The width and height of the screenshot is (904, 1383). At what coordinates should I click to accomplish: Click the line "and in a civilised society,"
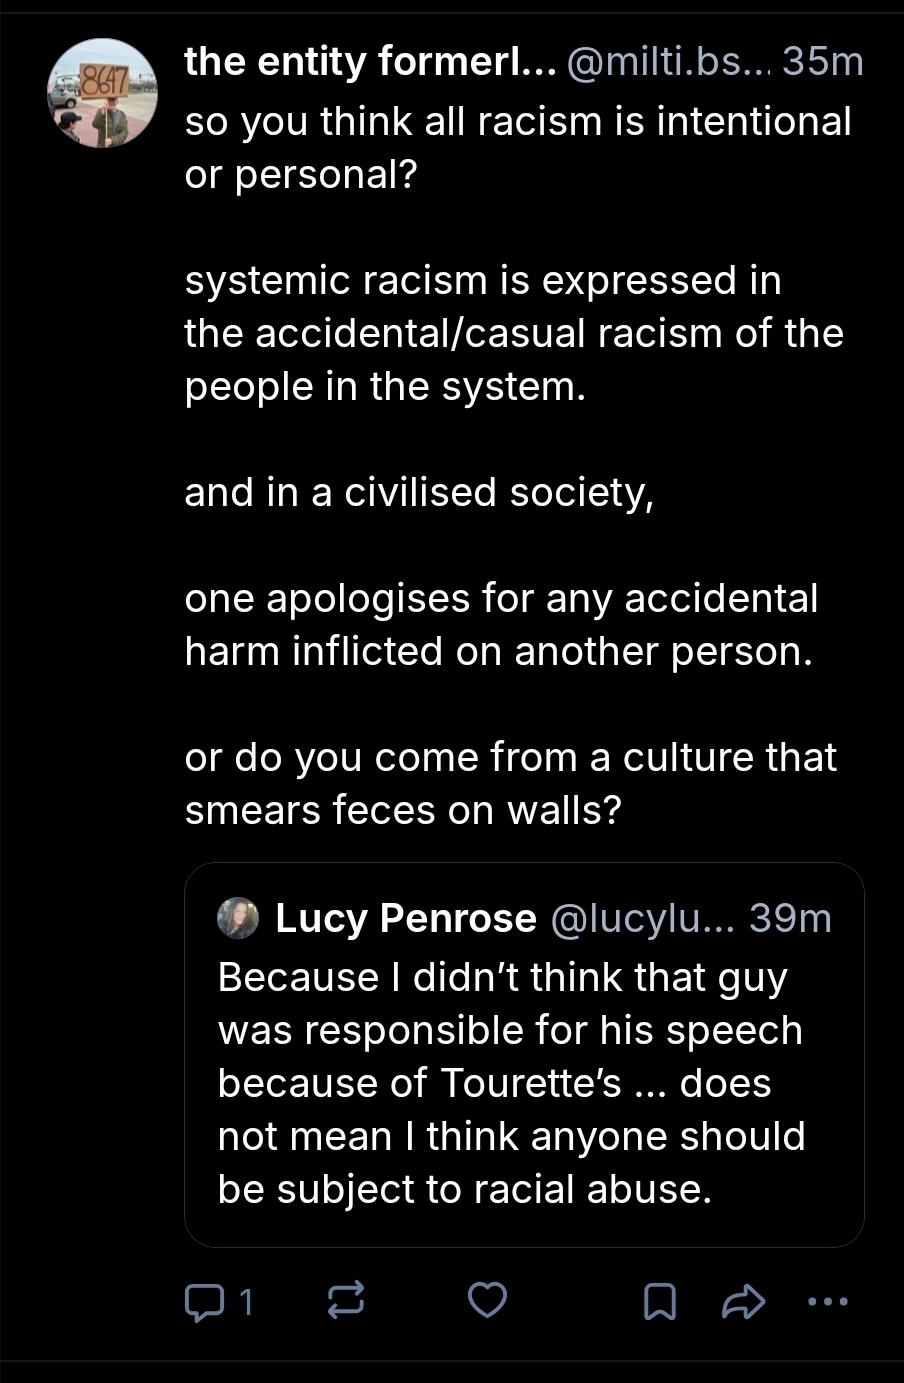[x=419, y=492]
